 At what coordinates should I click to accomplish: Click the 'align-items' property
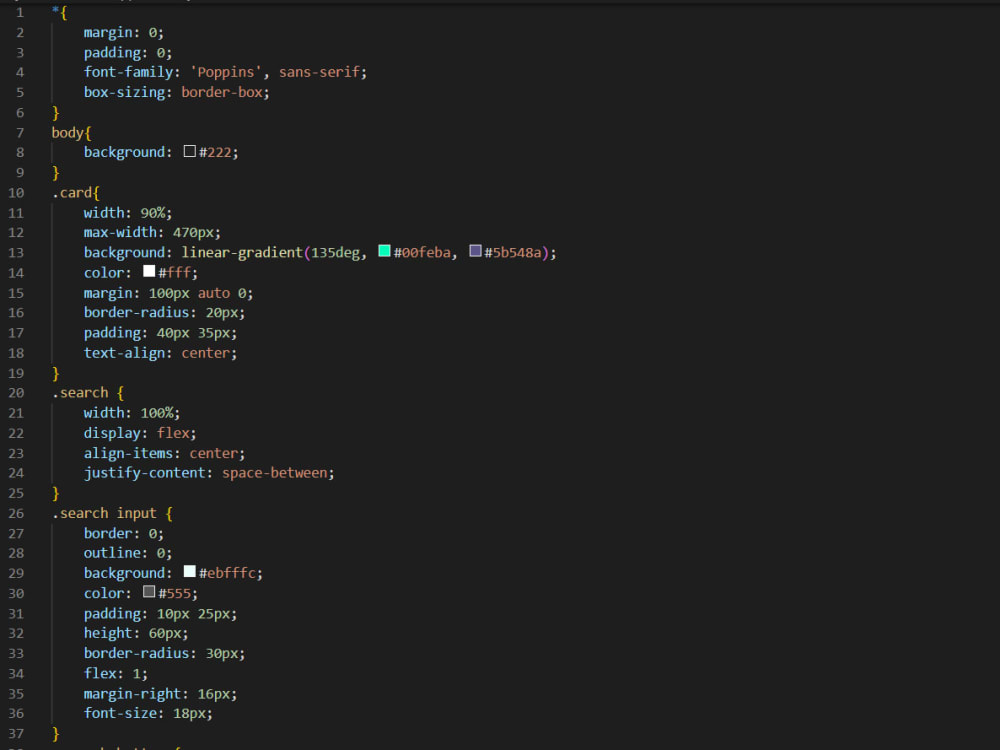(128, 453)
